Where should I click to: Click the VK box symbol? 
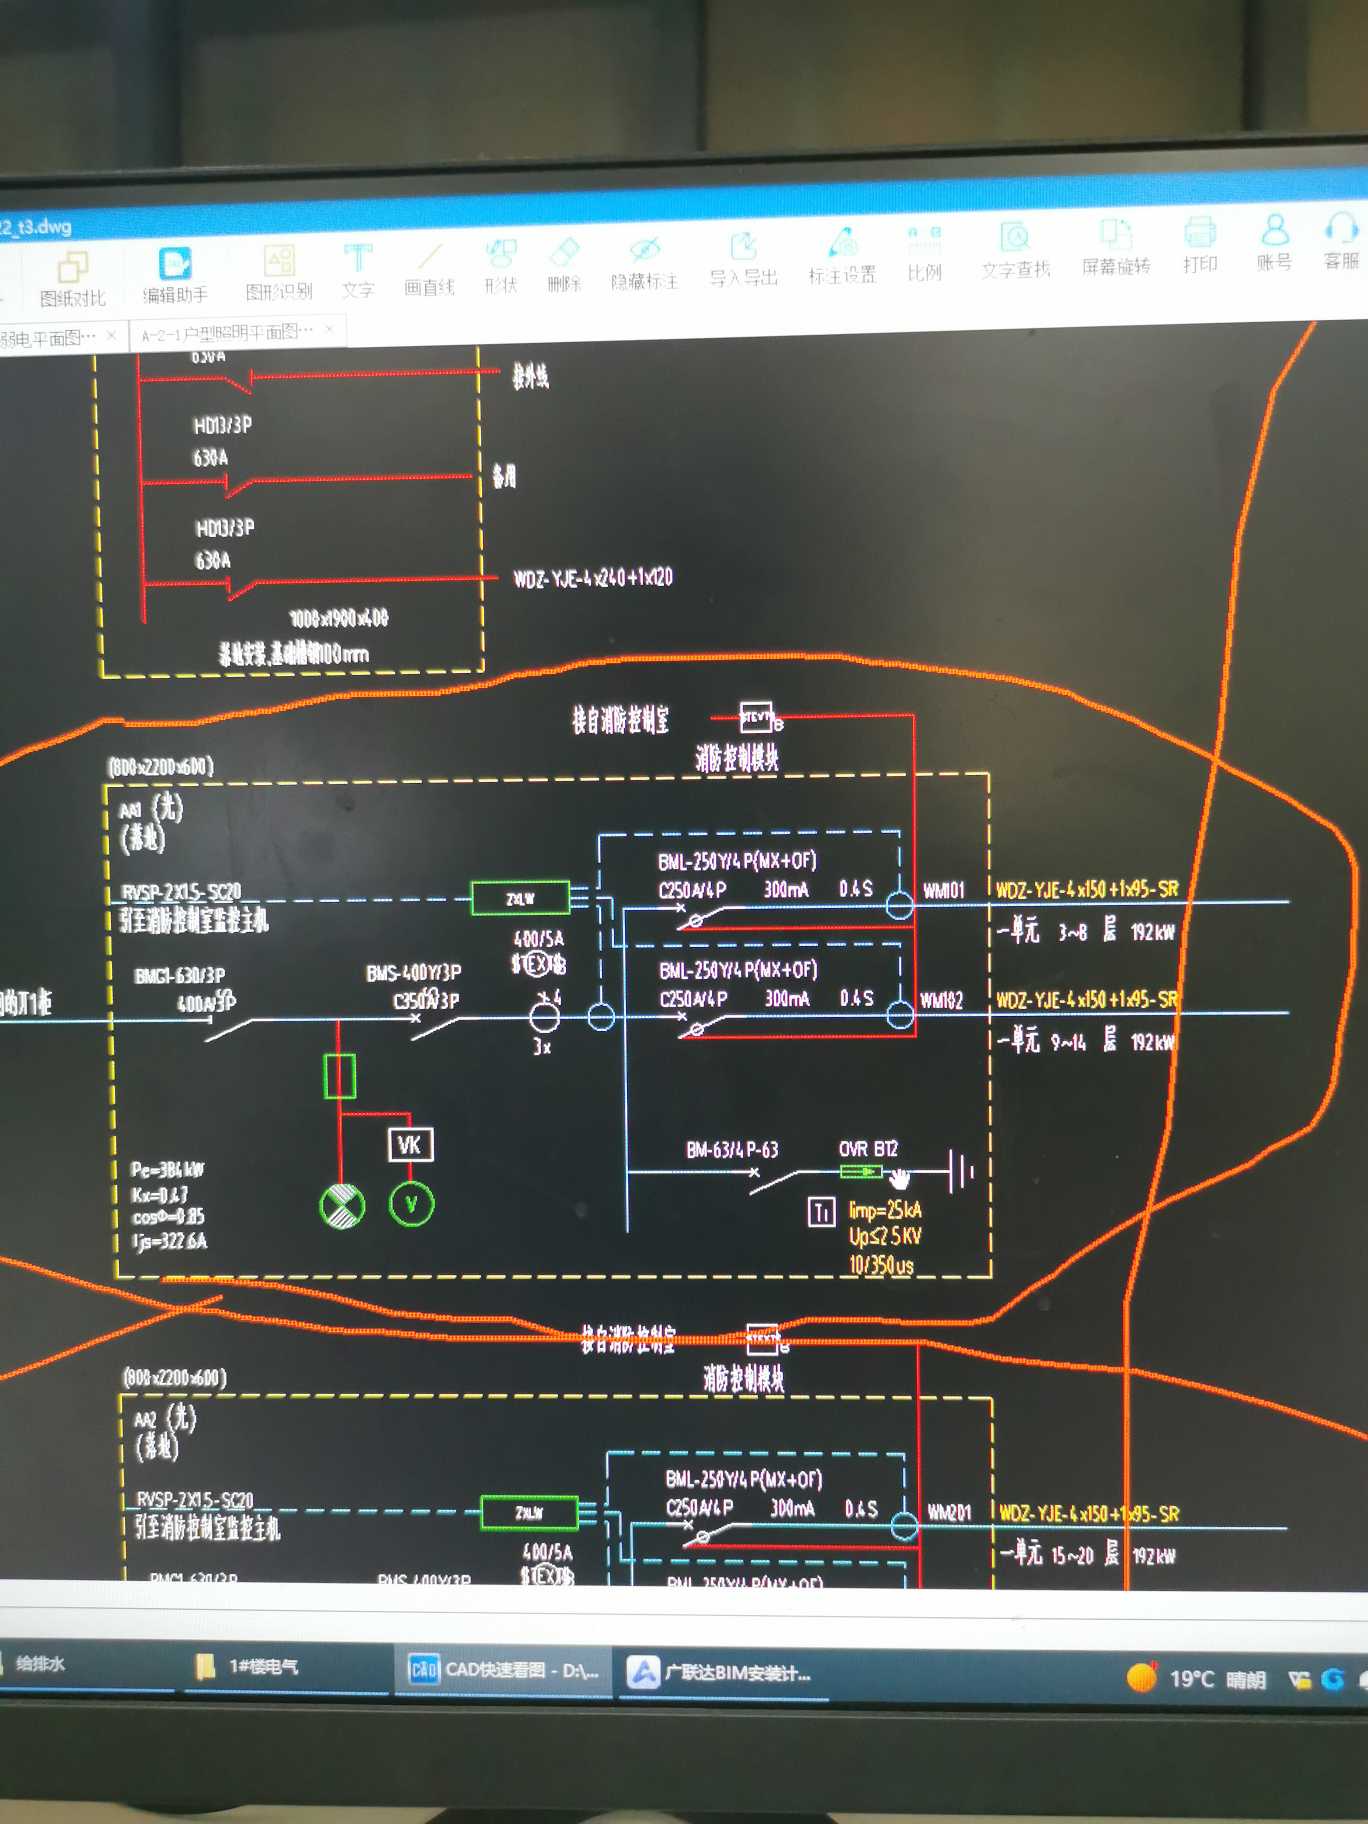pos(410,1145)
